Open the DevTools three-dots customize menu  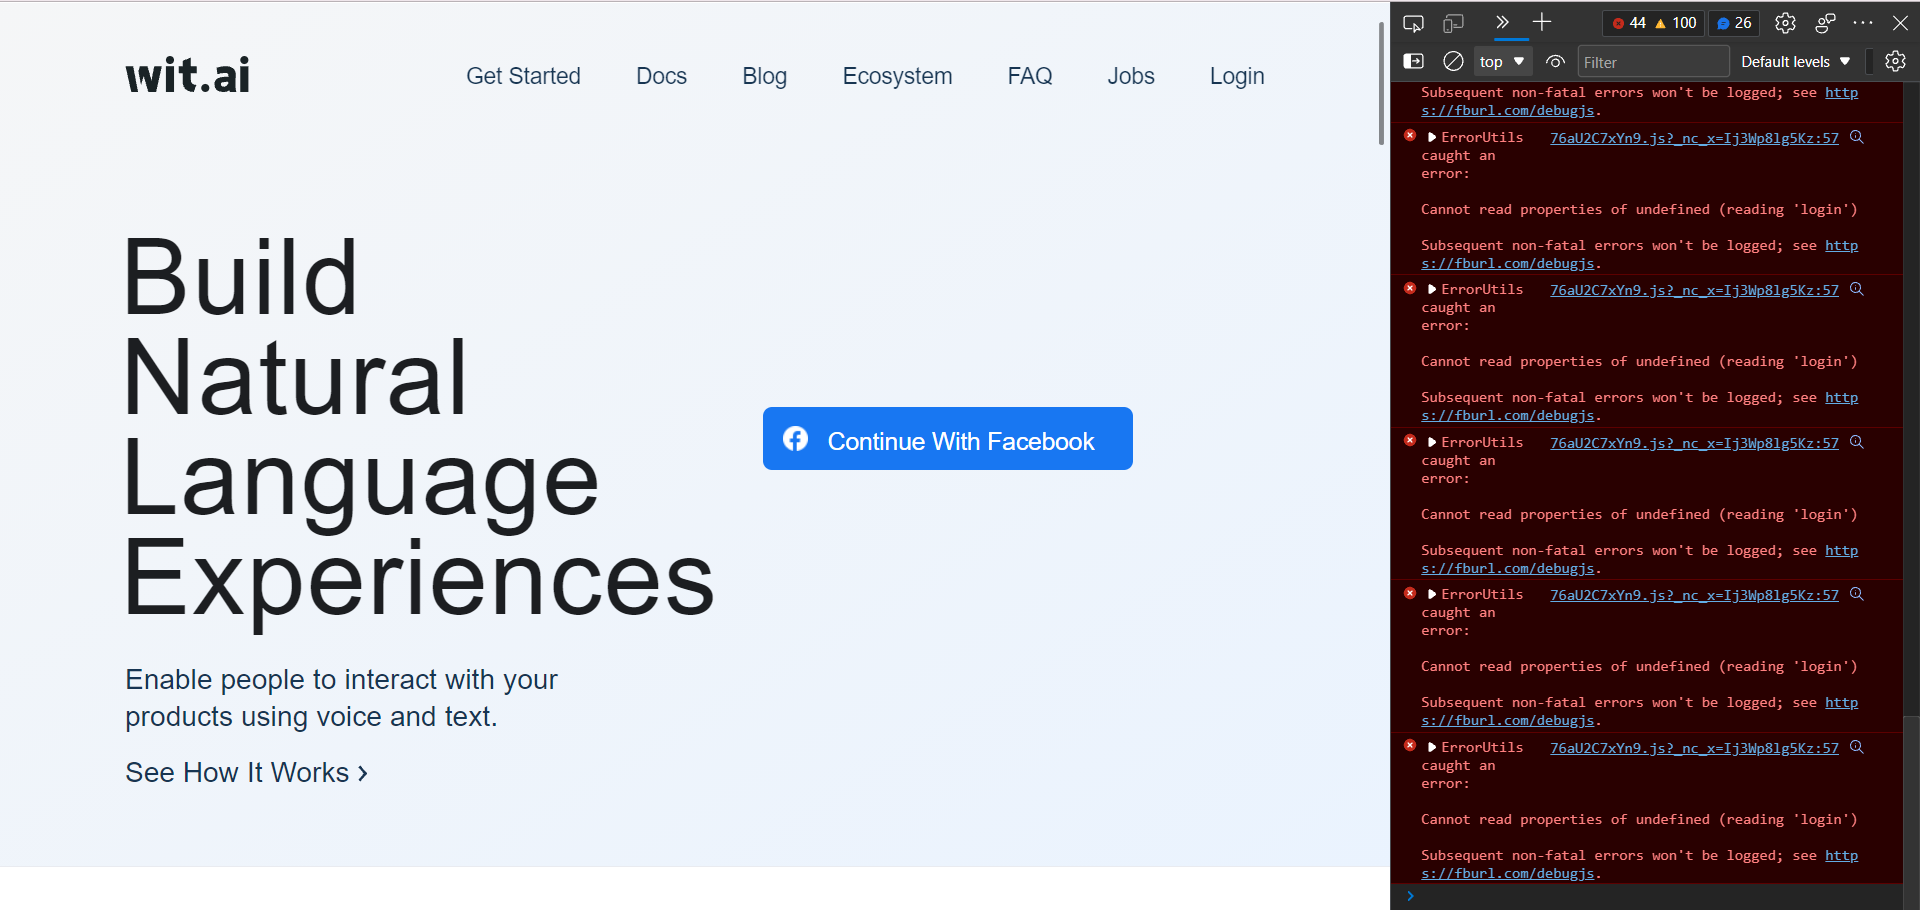pyautogui.click(x=1863, y=22)
